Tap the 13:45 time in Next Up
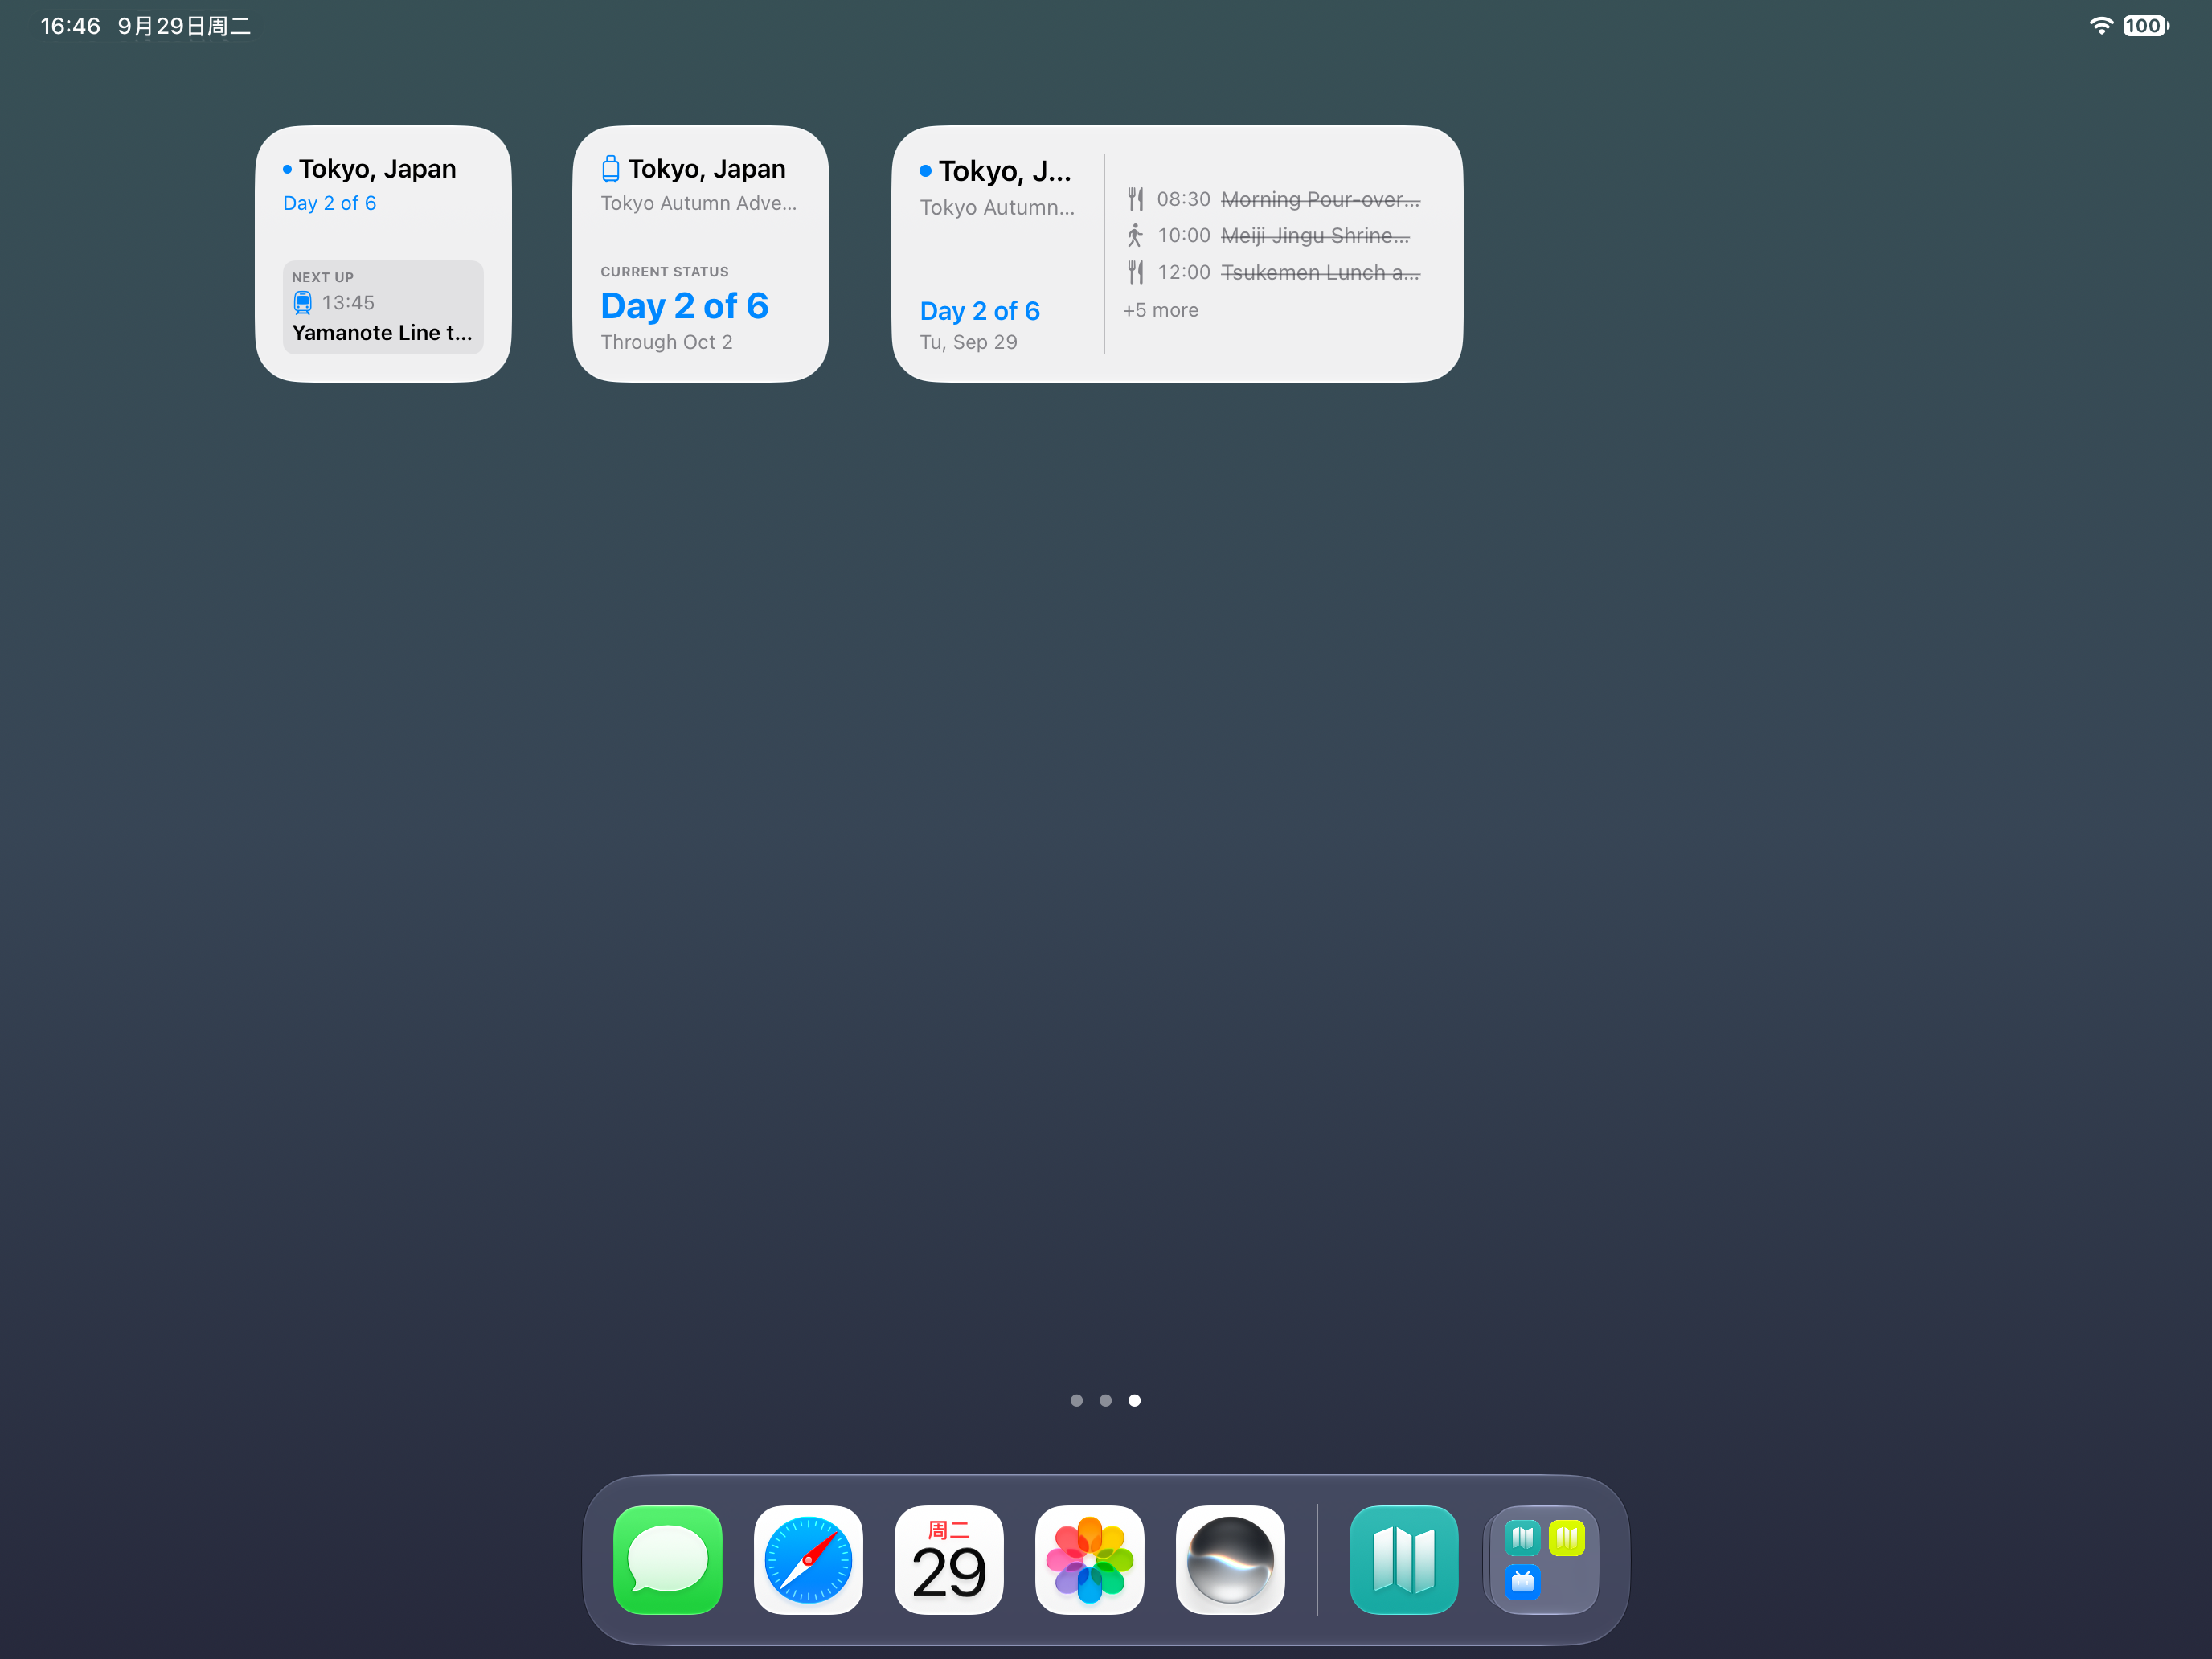This screenshot has width=2212, height=1659. [x=348, y=302]
